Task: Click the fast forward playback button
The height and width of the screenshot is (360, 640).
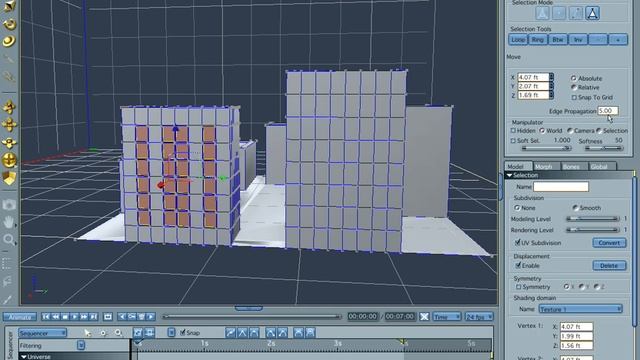Action: point(84,316)
